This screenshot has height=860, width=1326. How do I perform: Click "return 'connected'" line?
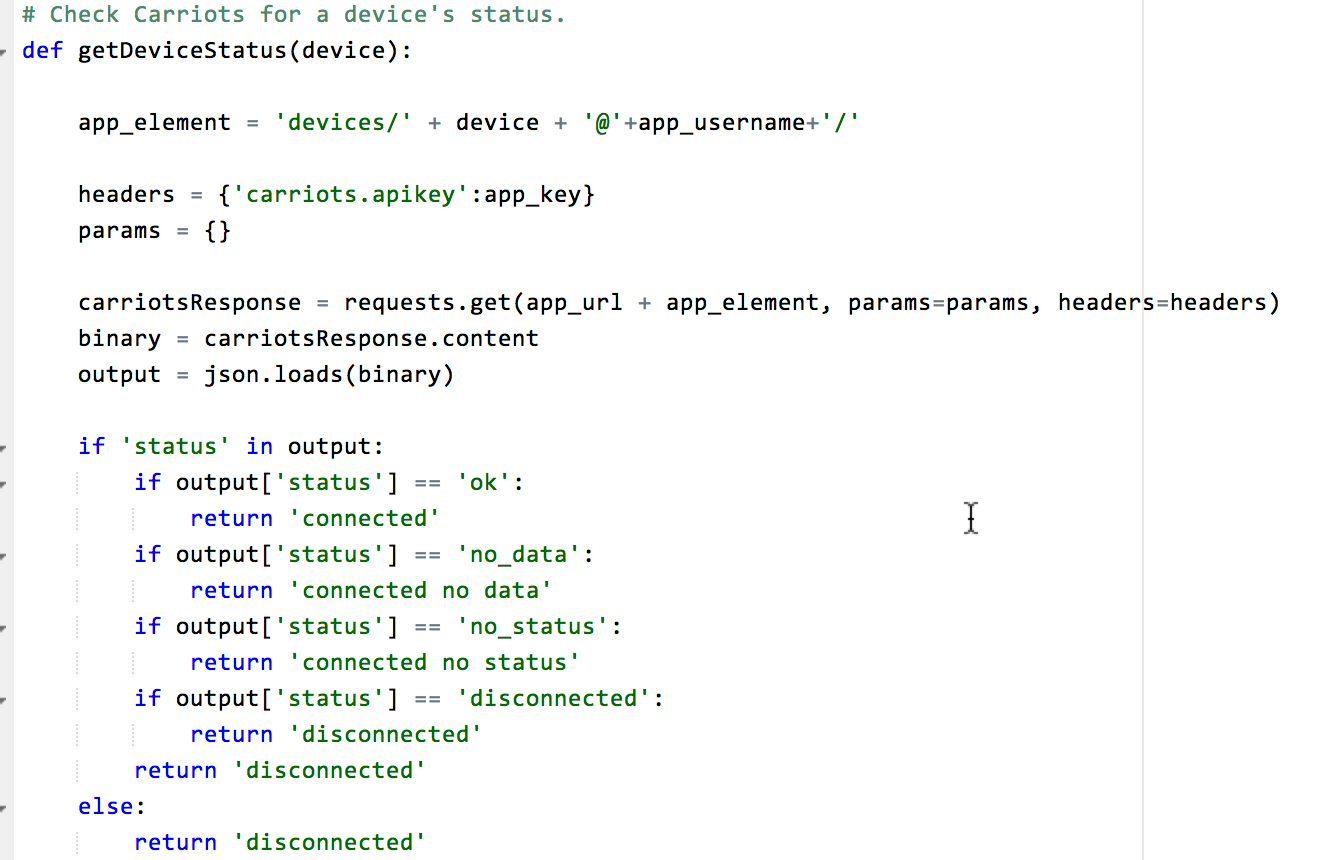[x=315, y=518]
